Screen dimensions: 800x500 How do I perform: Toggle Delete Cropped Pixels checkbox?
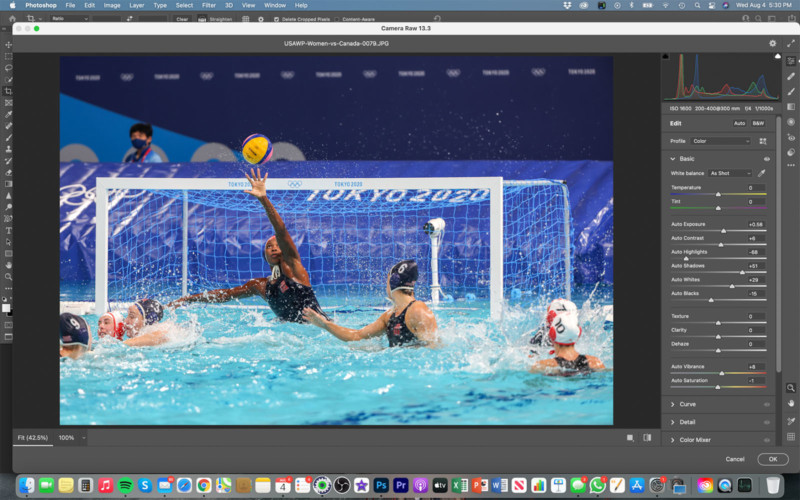[276, 19]
